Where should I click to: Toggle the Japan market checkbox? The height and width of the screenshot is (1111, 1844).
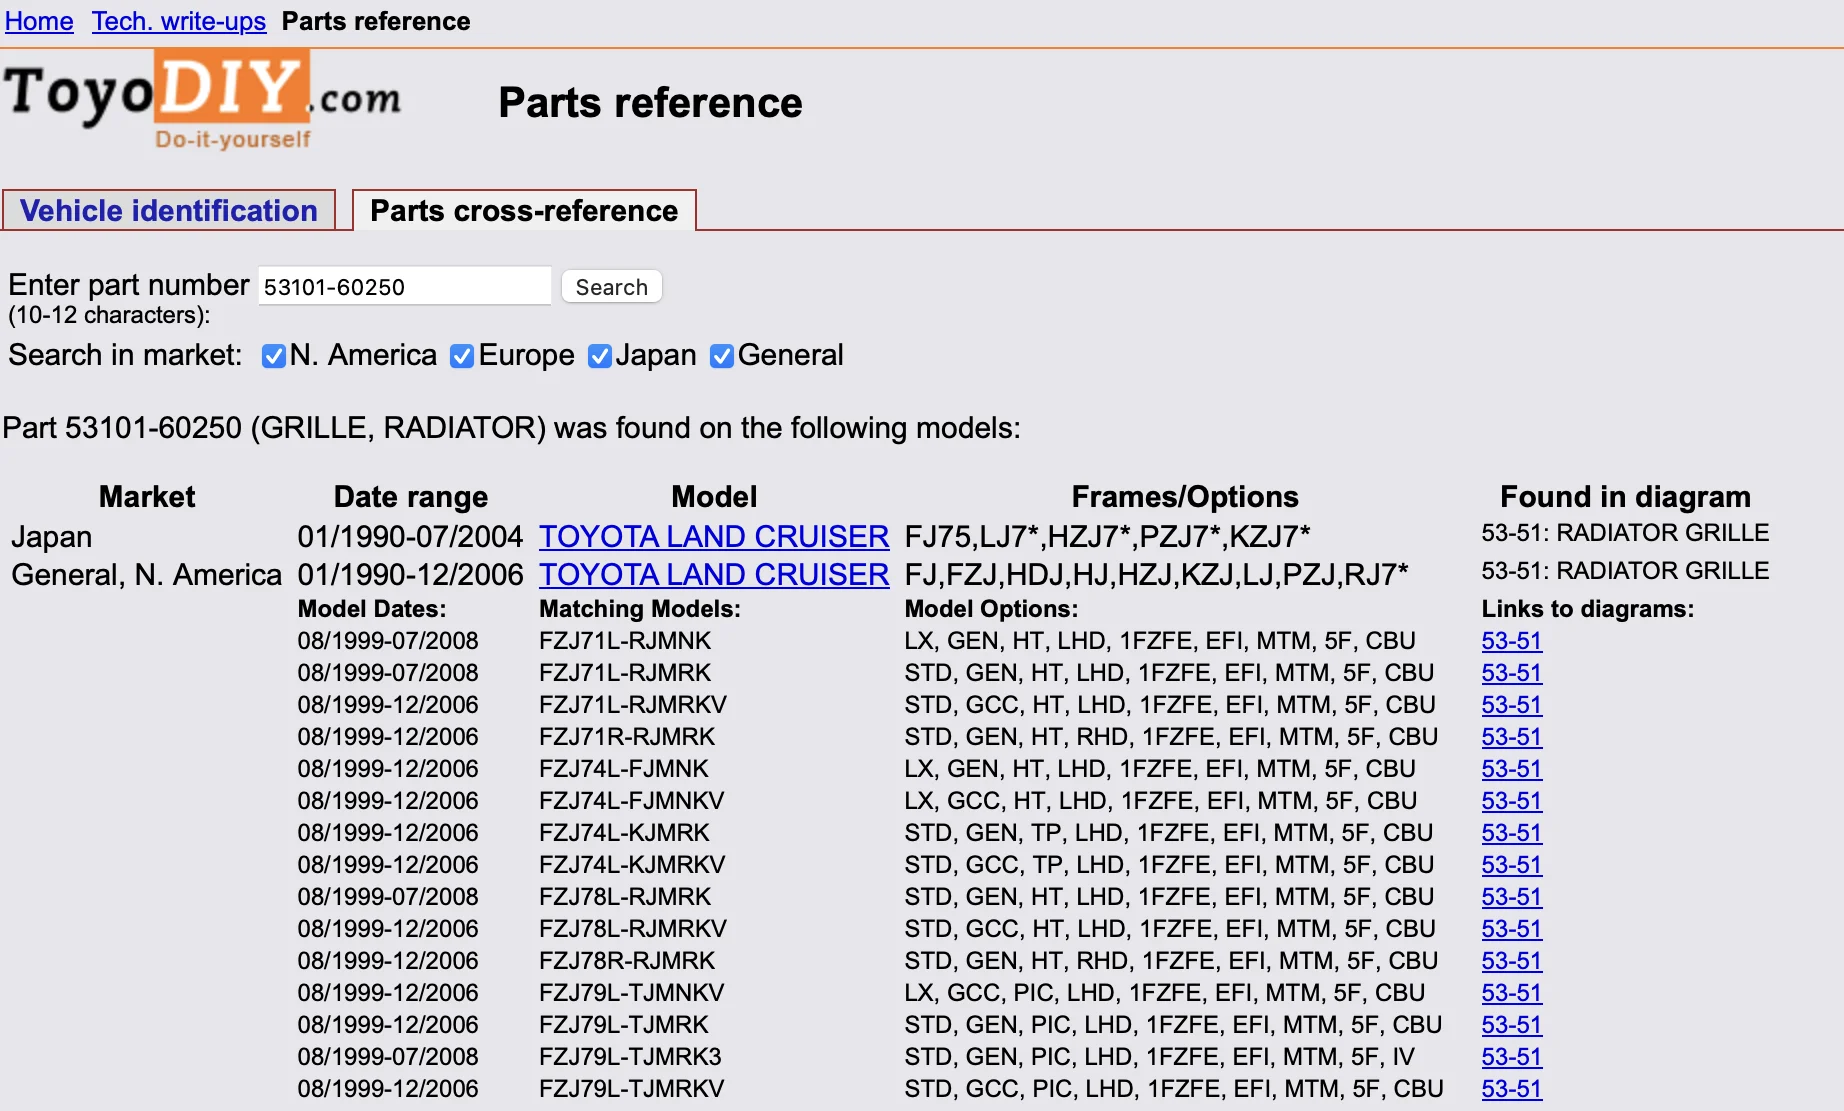[599, 356]
